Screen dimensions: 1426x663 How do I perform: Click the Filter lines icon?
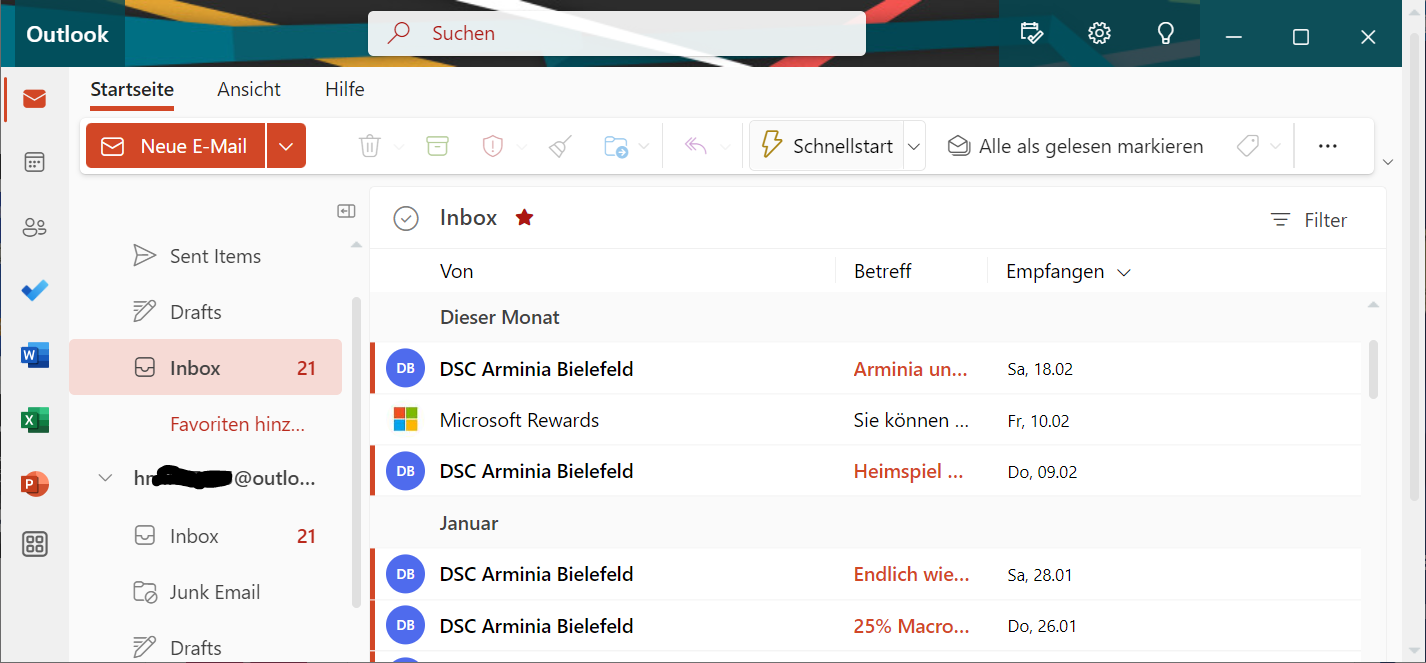1280,220
